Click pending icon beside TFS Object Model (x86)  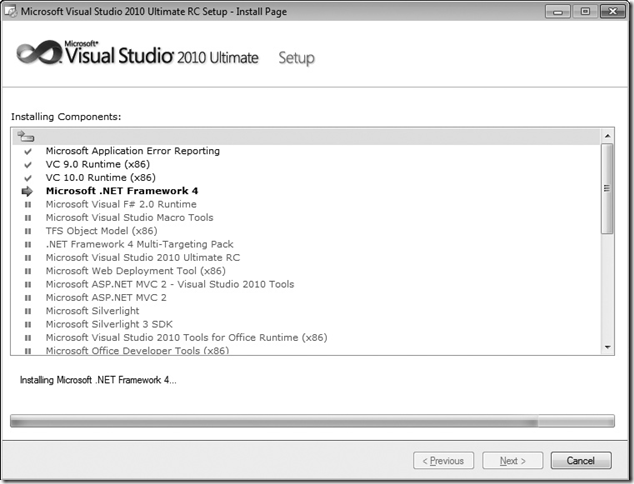pos(28,231)
